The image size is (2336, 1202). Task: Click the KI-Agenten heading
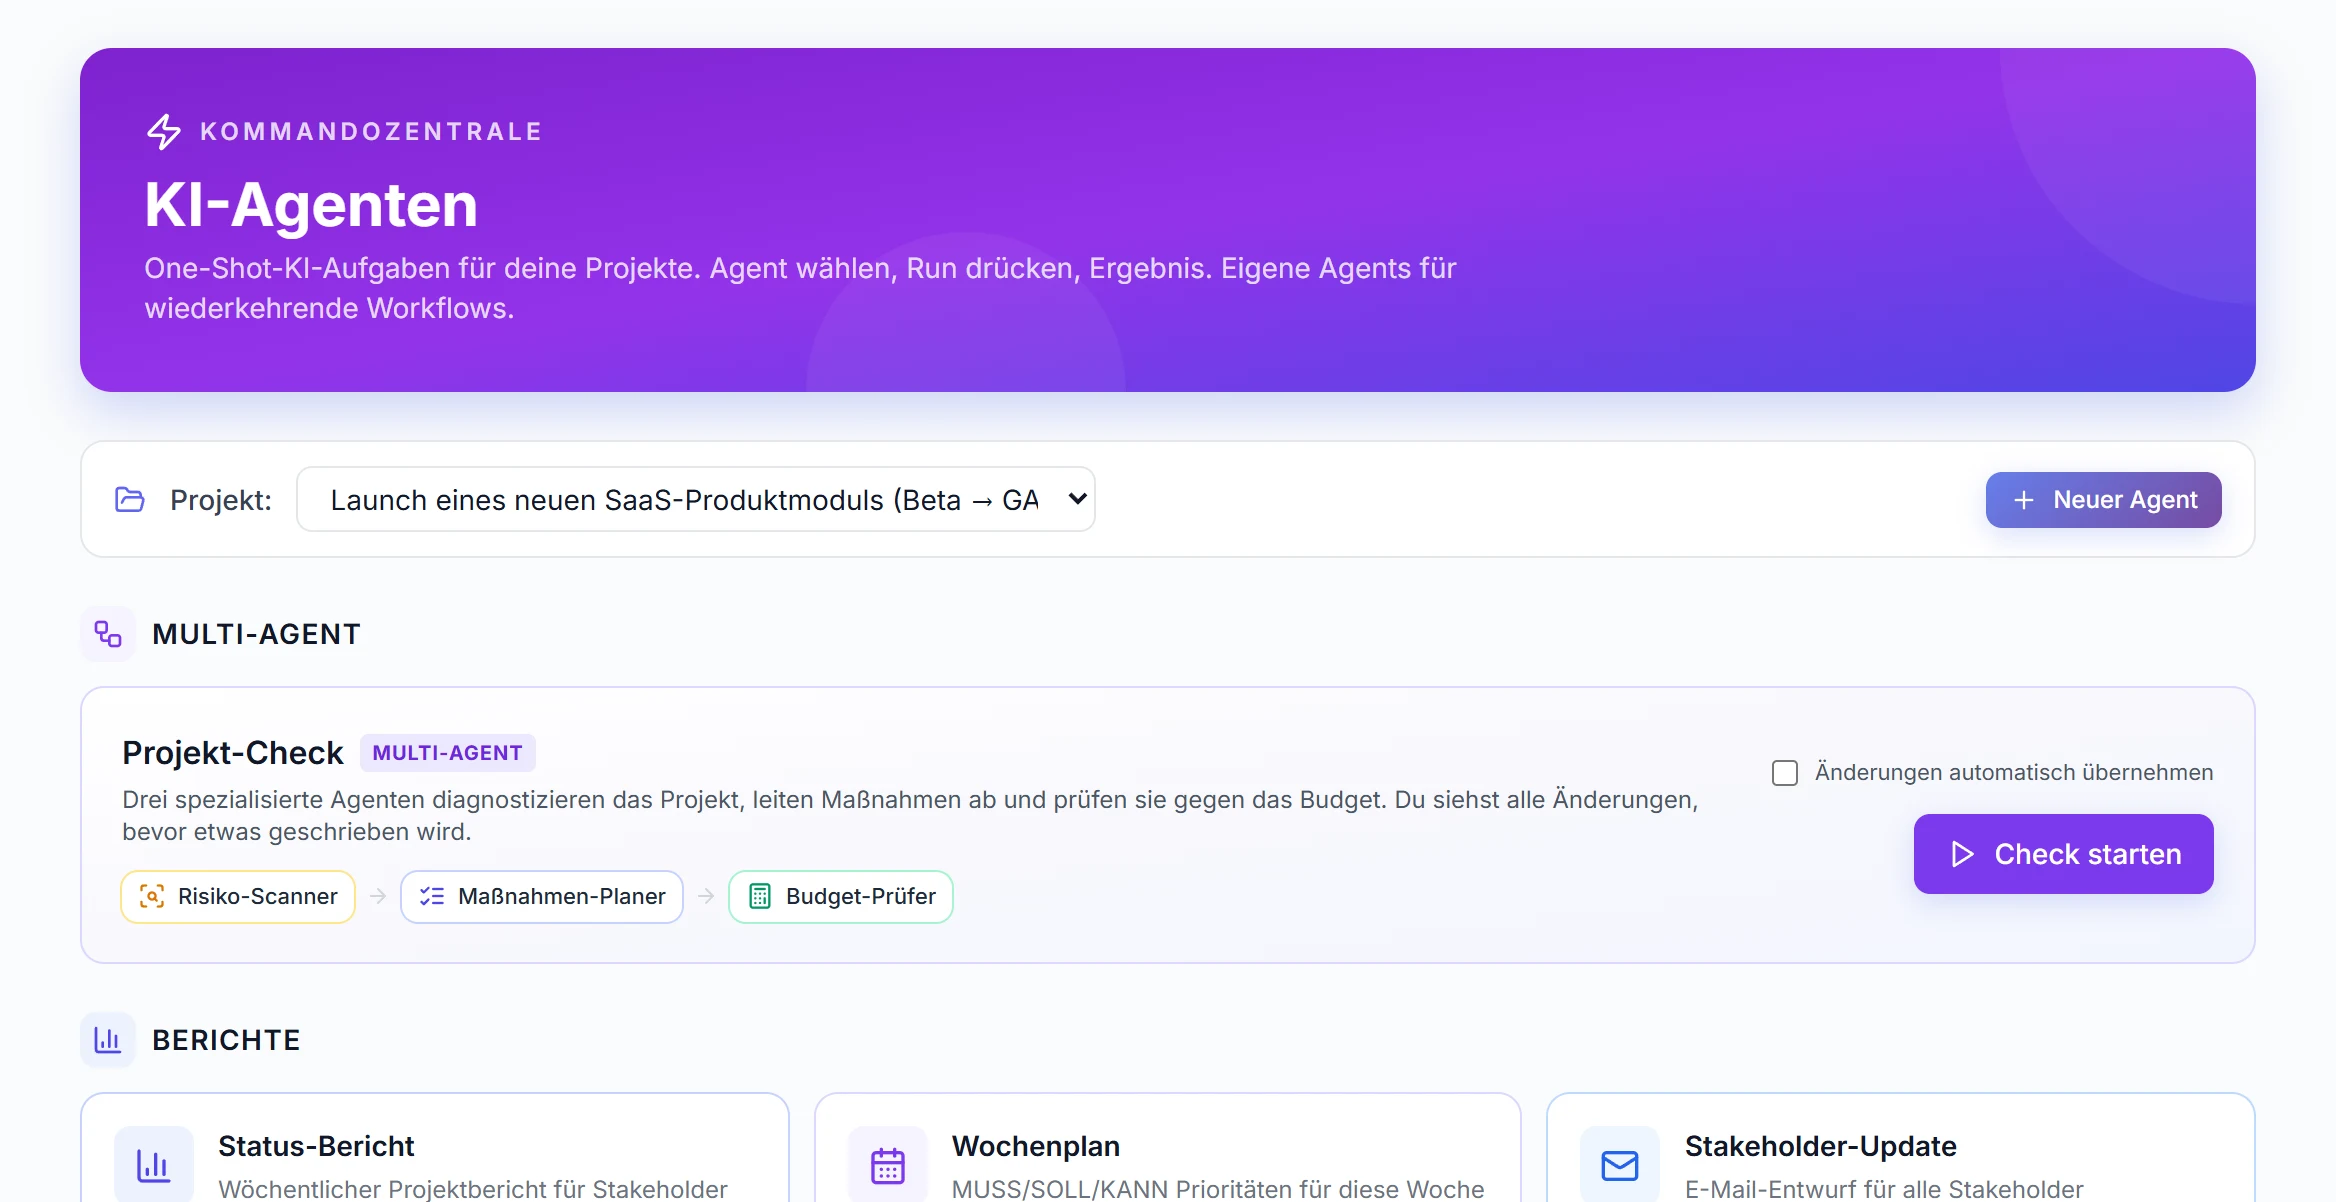311,204
